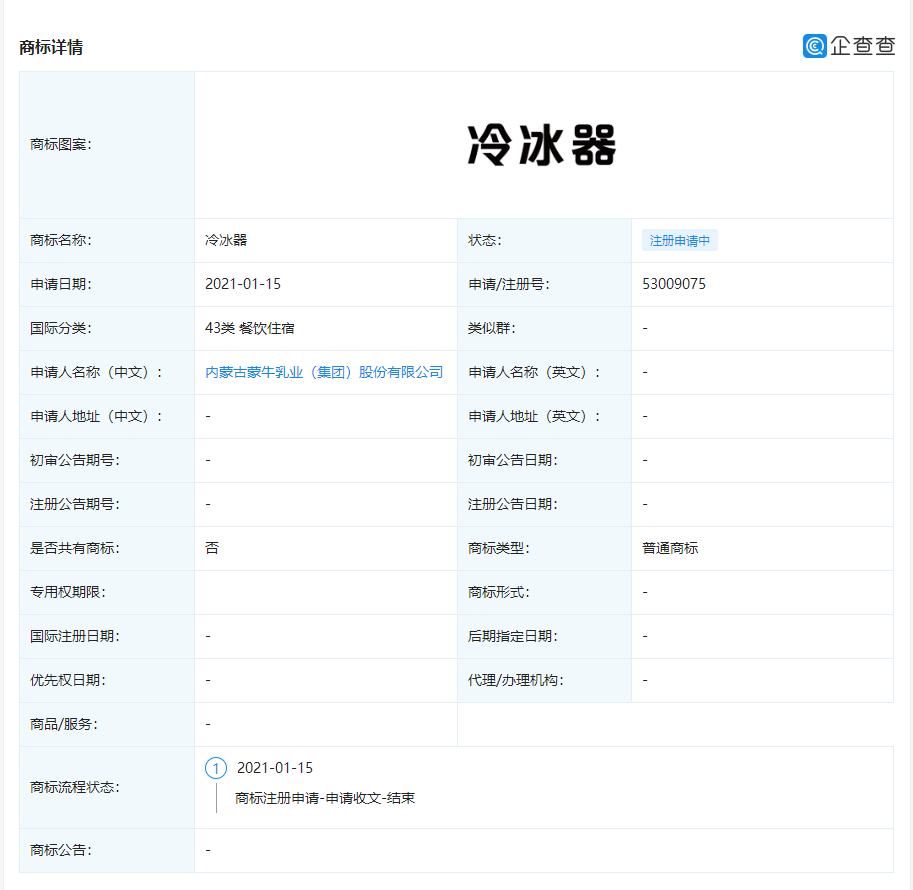Viewport: 913px width, 890px height.
Task: Select the registration number 53009075
Action: (x=674, y=284)
